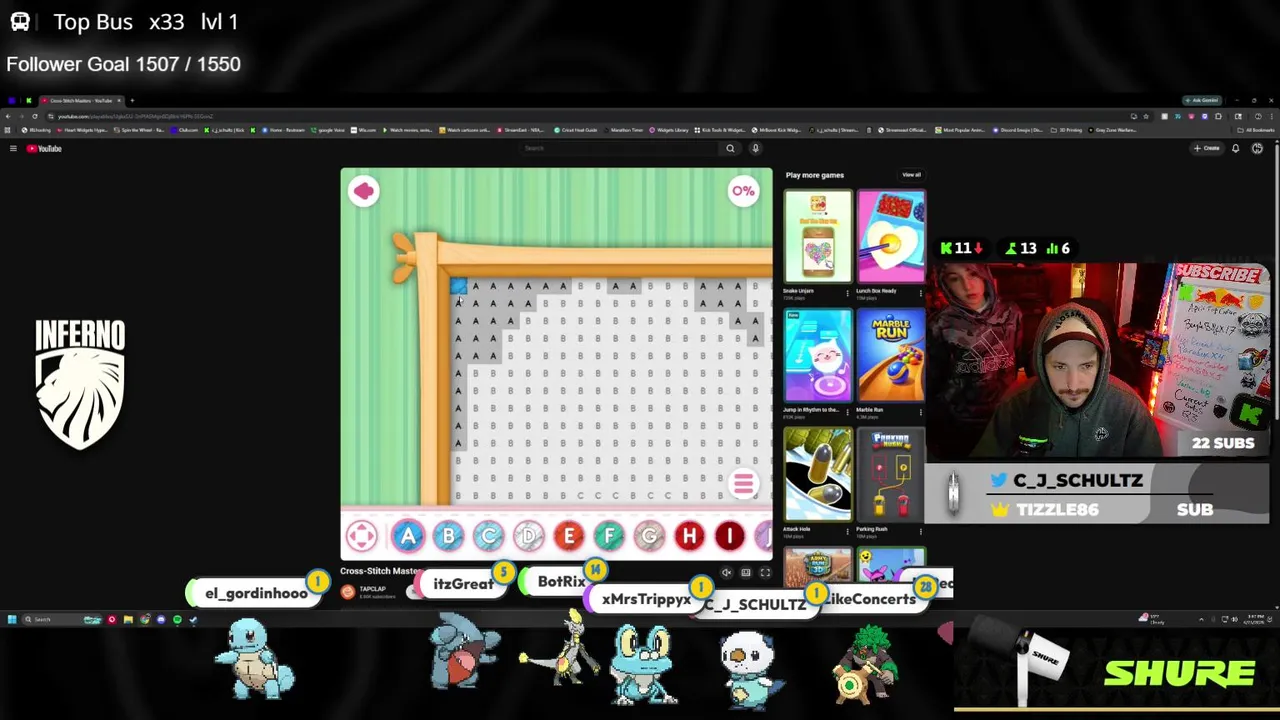1280x720 pixels.
Task: Pick thread color C
Action: tap(488, 537)
